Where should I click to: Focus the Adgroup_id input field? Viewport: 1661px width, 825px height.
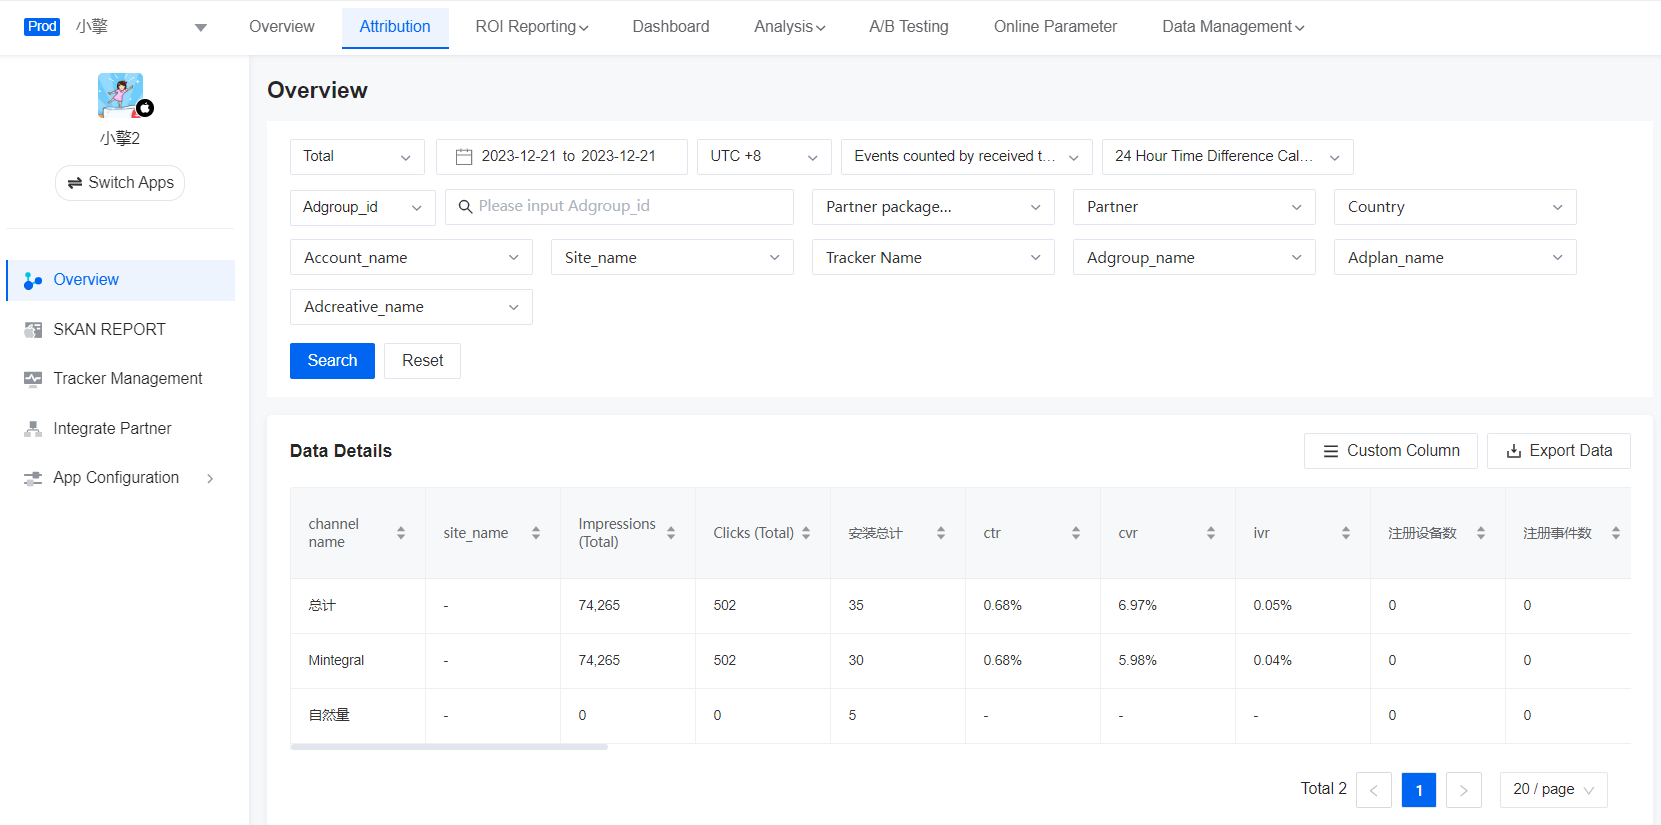click(630, 207)
